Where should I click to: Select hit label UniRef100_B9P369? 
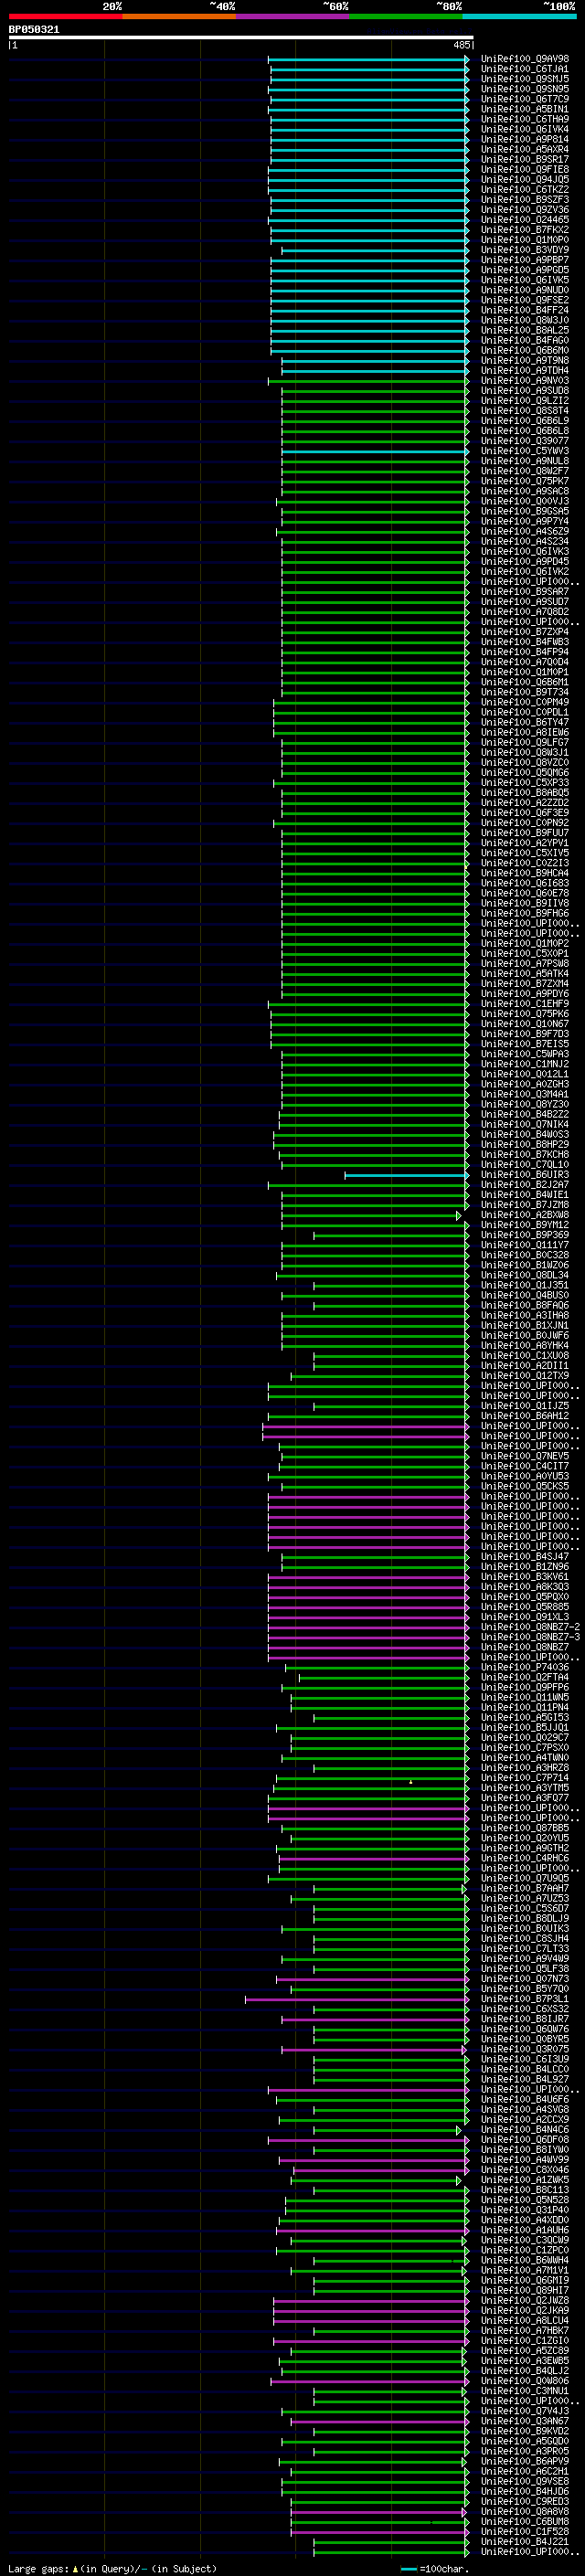point(524,1235)
